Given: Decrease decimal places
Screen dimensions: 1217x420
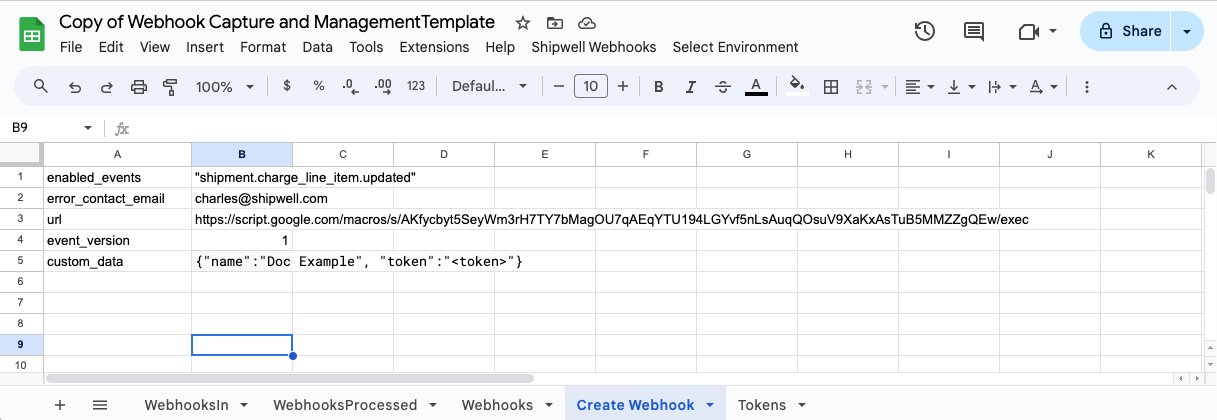Looking at the screenshot, I should pyautogui.click(x=350, y=87).
